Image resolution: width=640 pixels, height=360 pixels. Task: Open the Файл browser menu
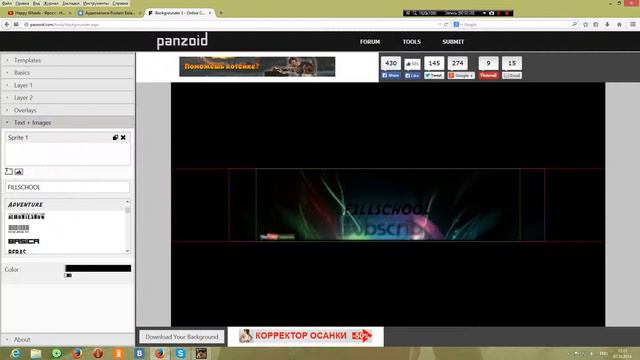pos(7,3)
